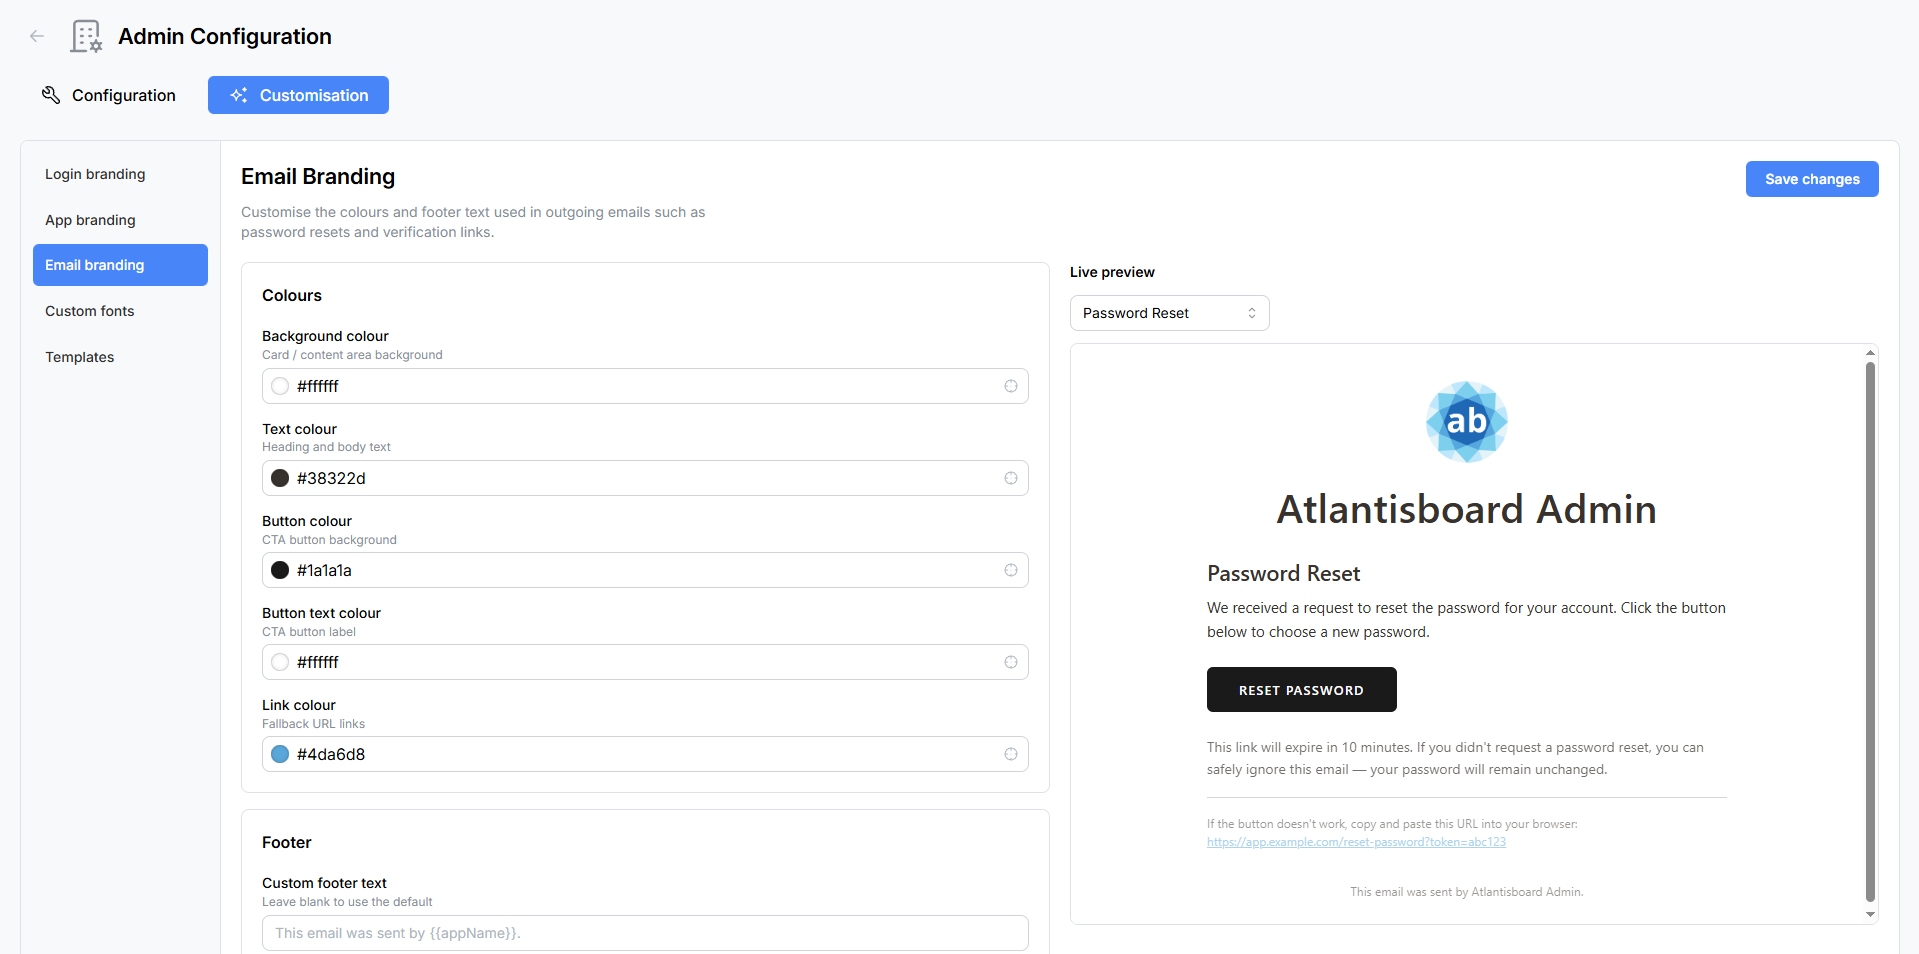The width and height of the screenshot is (1919, 954).
Task: Click the sparkle icon on Customisation tab
Action: click(239, 95)
